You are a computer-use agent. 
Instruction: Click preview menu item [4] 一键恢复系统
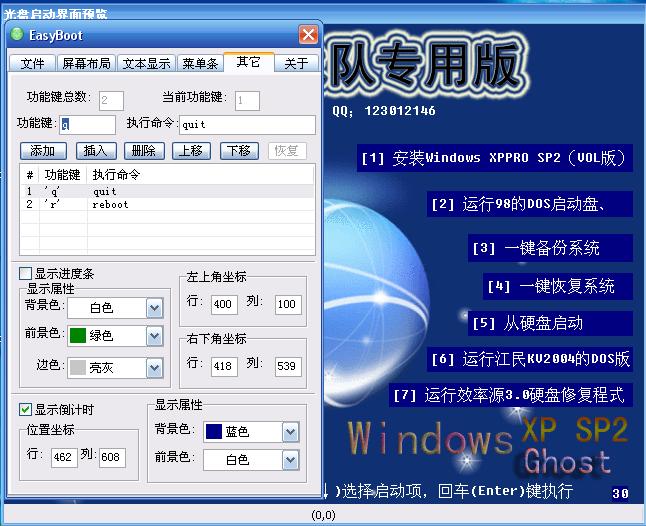[558, 286]
